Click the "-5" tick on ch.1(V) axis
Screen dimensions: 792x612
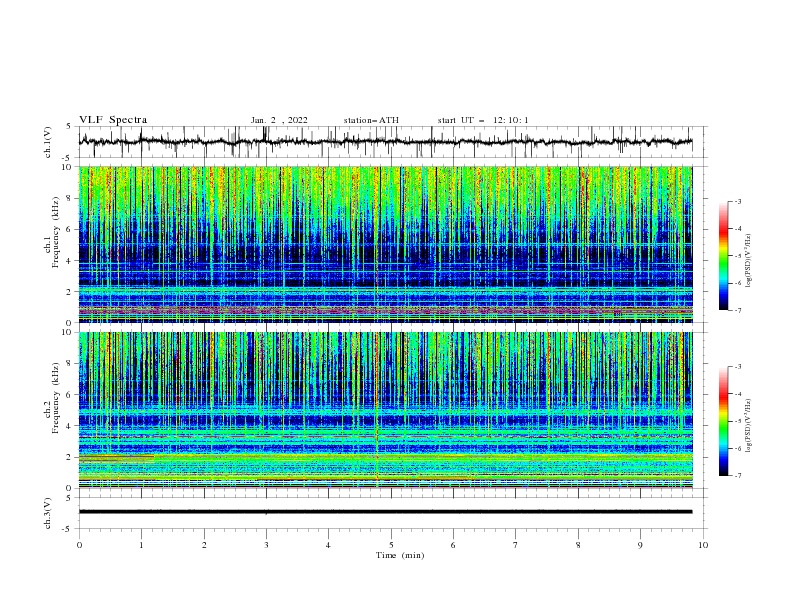tap(67, 158)
